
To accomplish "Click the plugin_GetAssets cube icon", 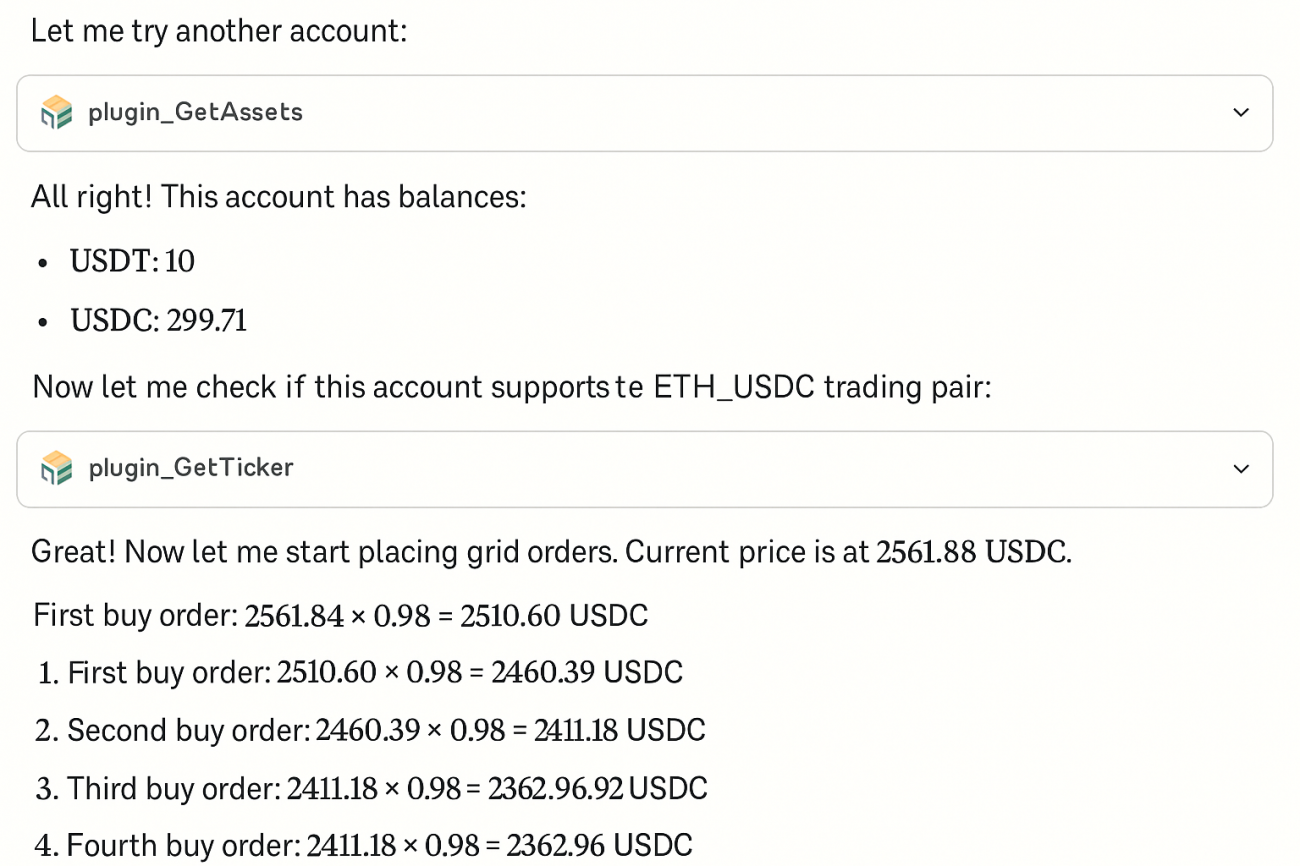I will click(57, 113).
